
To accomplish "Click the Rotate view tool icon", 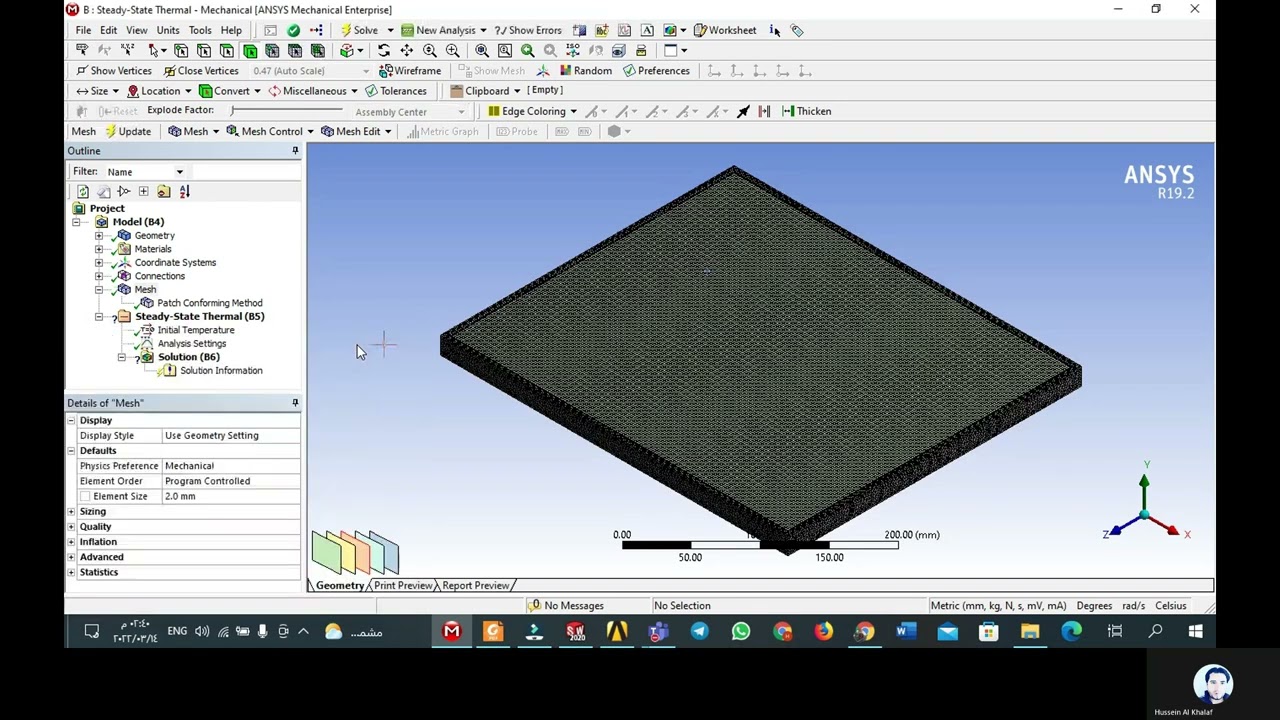I will 384,50.
